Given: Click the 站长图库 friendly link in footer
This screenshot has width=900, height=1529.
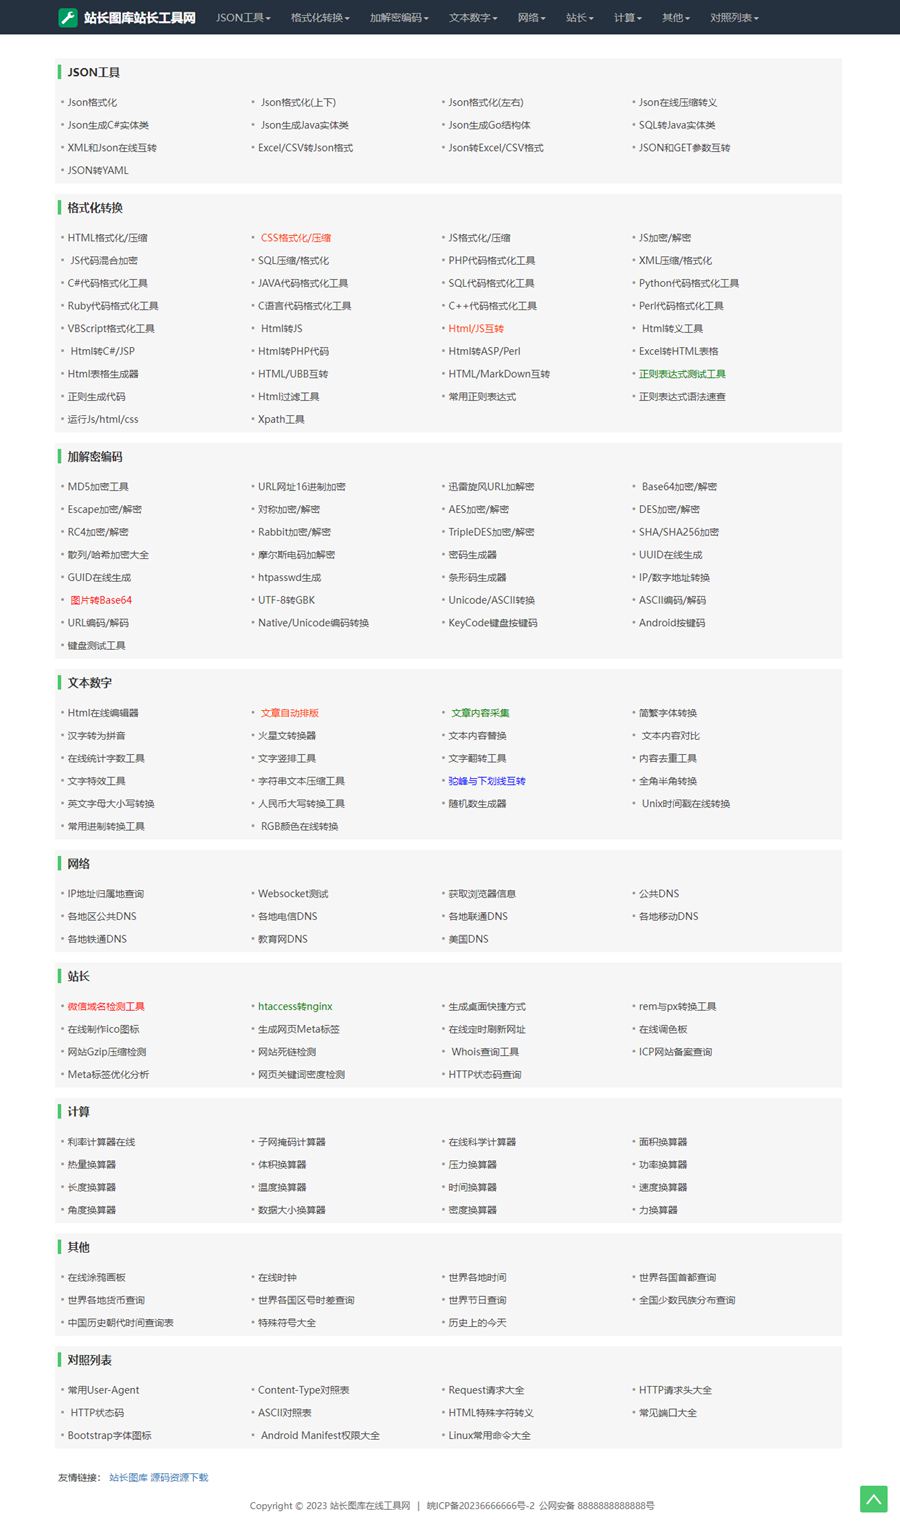Looking at the screenshot, I should coord(128,1478).
